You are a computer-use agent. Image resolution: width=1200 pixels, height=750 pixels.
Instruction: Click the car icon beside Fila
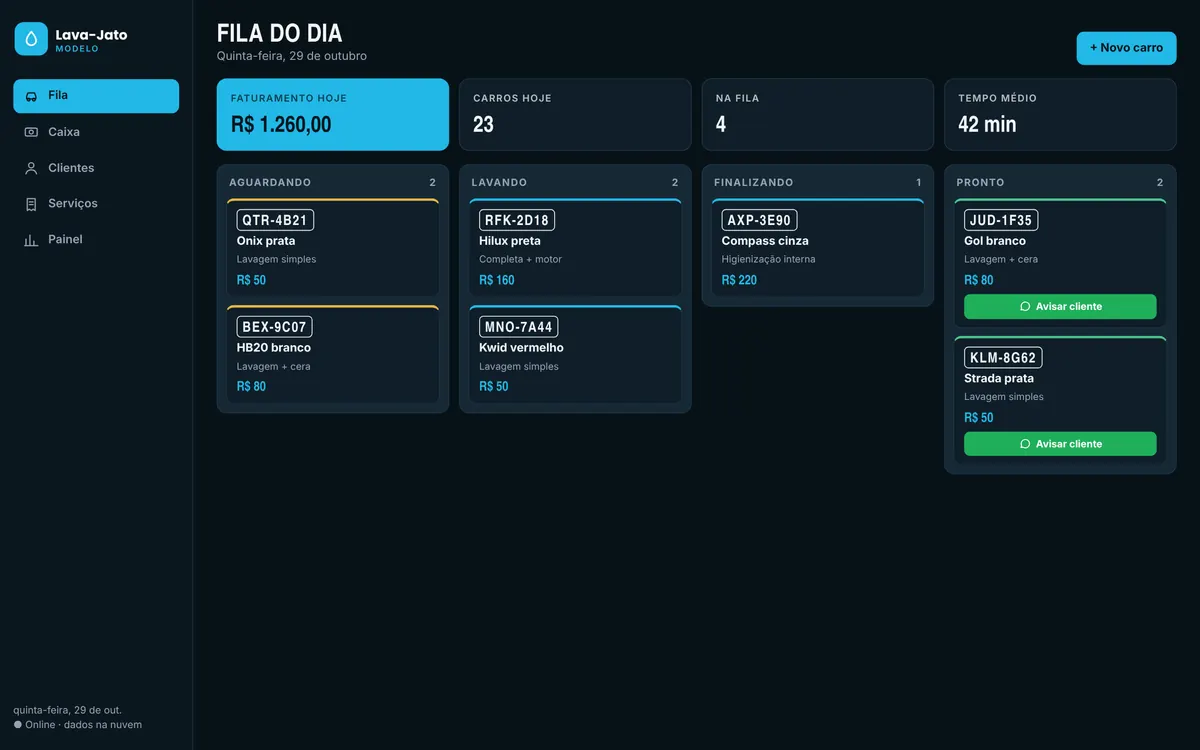point(31,96)
